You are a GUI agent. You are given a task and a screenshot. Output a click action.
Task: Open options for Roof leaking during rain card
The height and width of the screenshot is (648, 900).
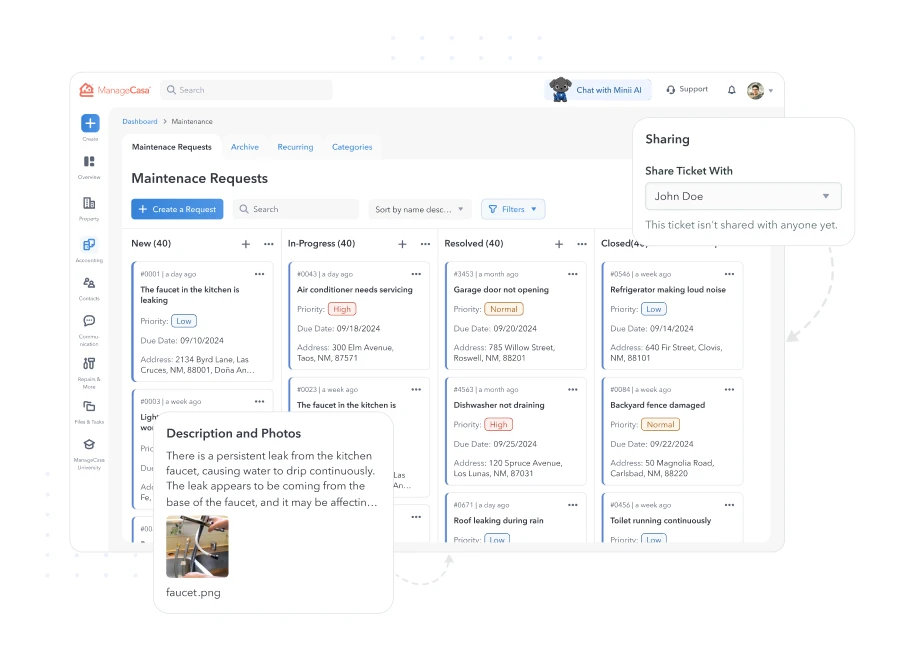pos(573,505)
